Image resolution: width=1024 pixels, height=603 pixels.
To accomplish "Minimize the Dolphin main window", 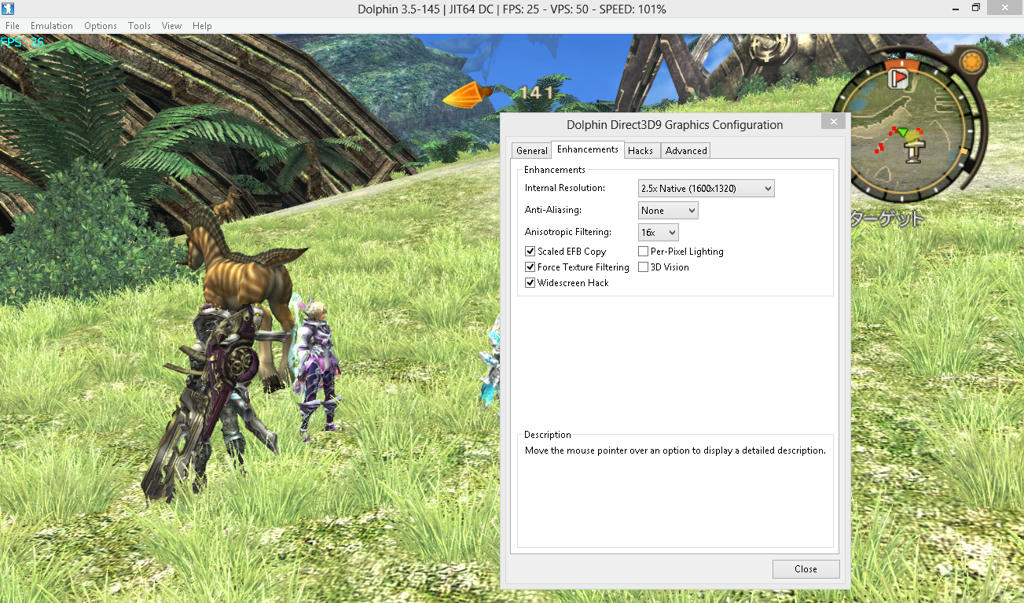I will click(x=955, y=8).
